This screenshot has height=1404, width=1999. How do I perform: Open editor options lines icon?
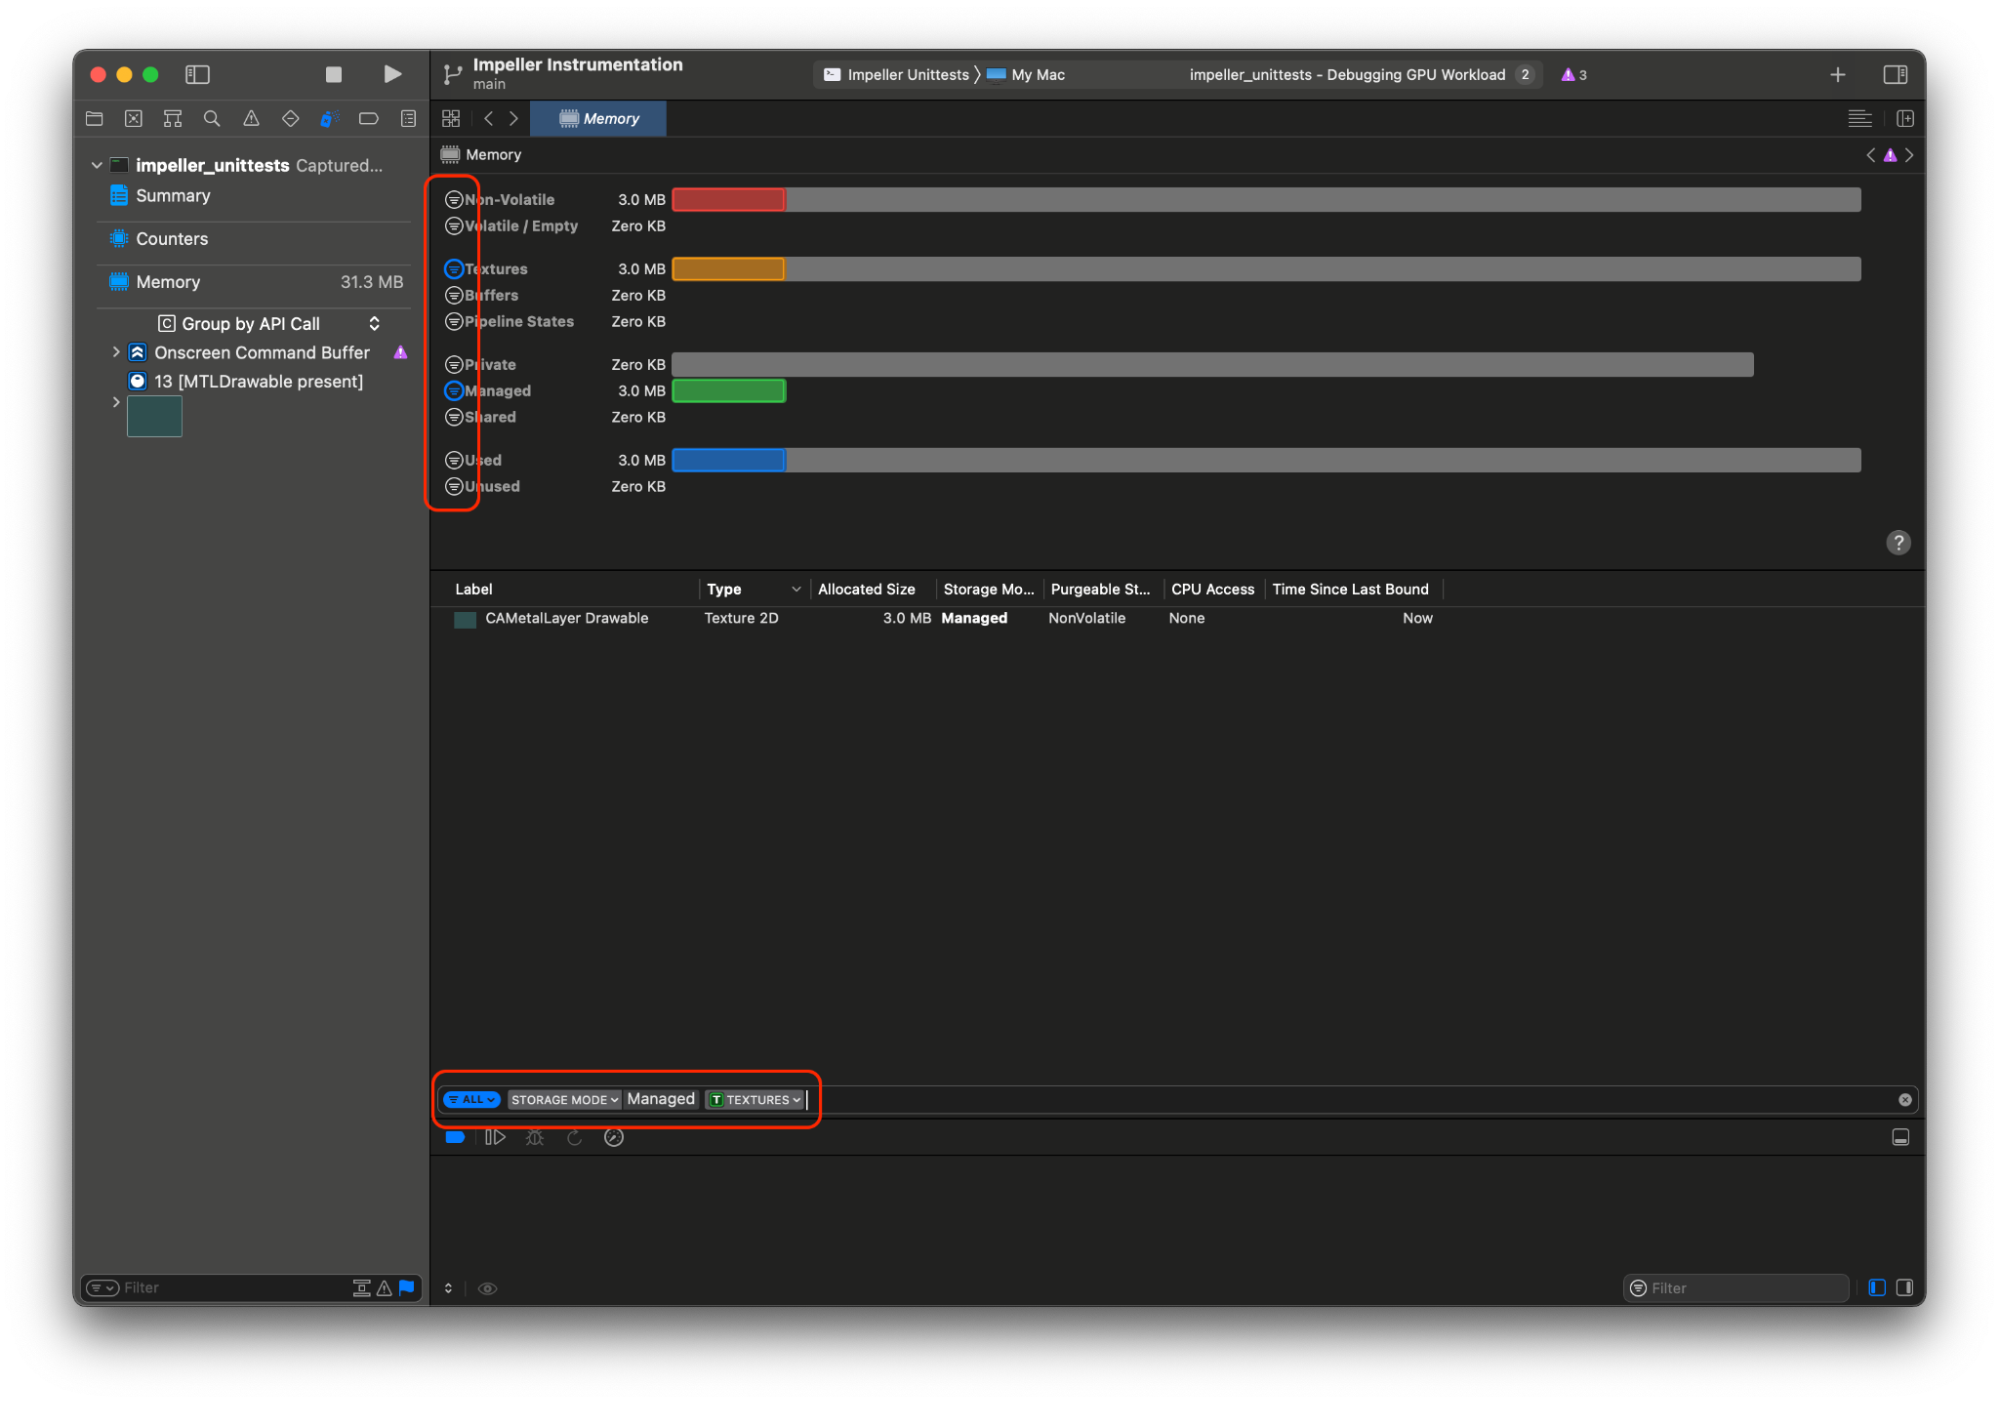point(1859,118)
